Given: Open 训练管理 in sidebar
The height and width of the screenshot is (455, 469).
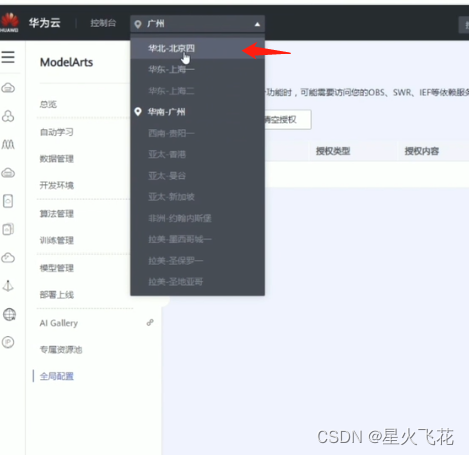Looking at the screenshot, I should 57,240.
